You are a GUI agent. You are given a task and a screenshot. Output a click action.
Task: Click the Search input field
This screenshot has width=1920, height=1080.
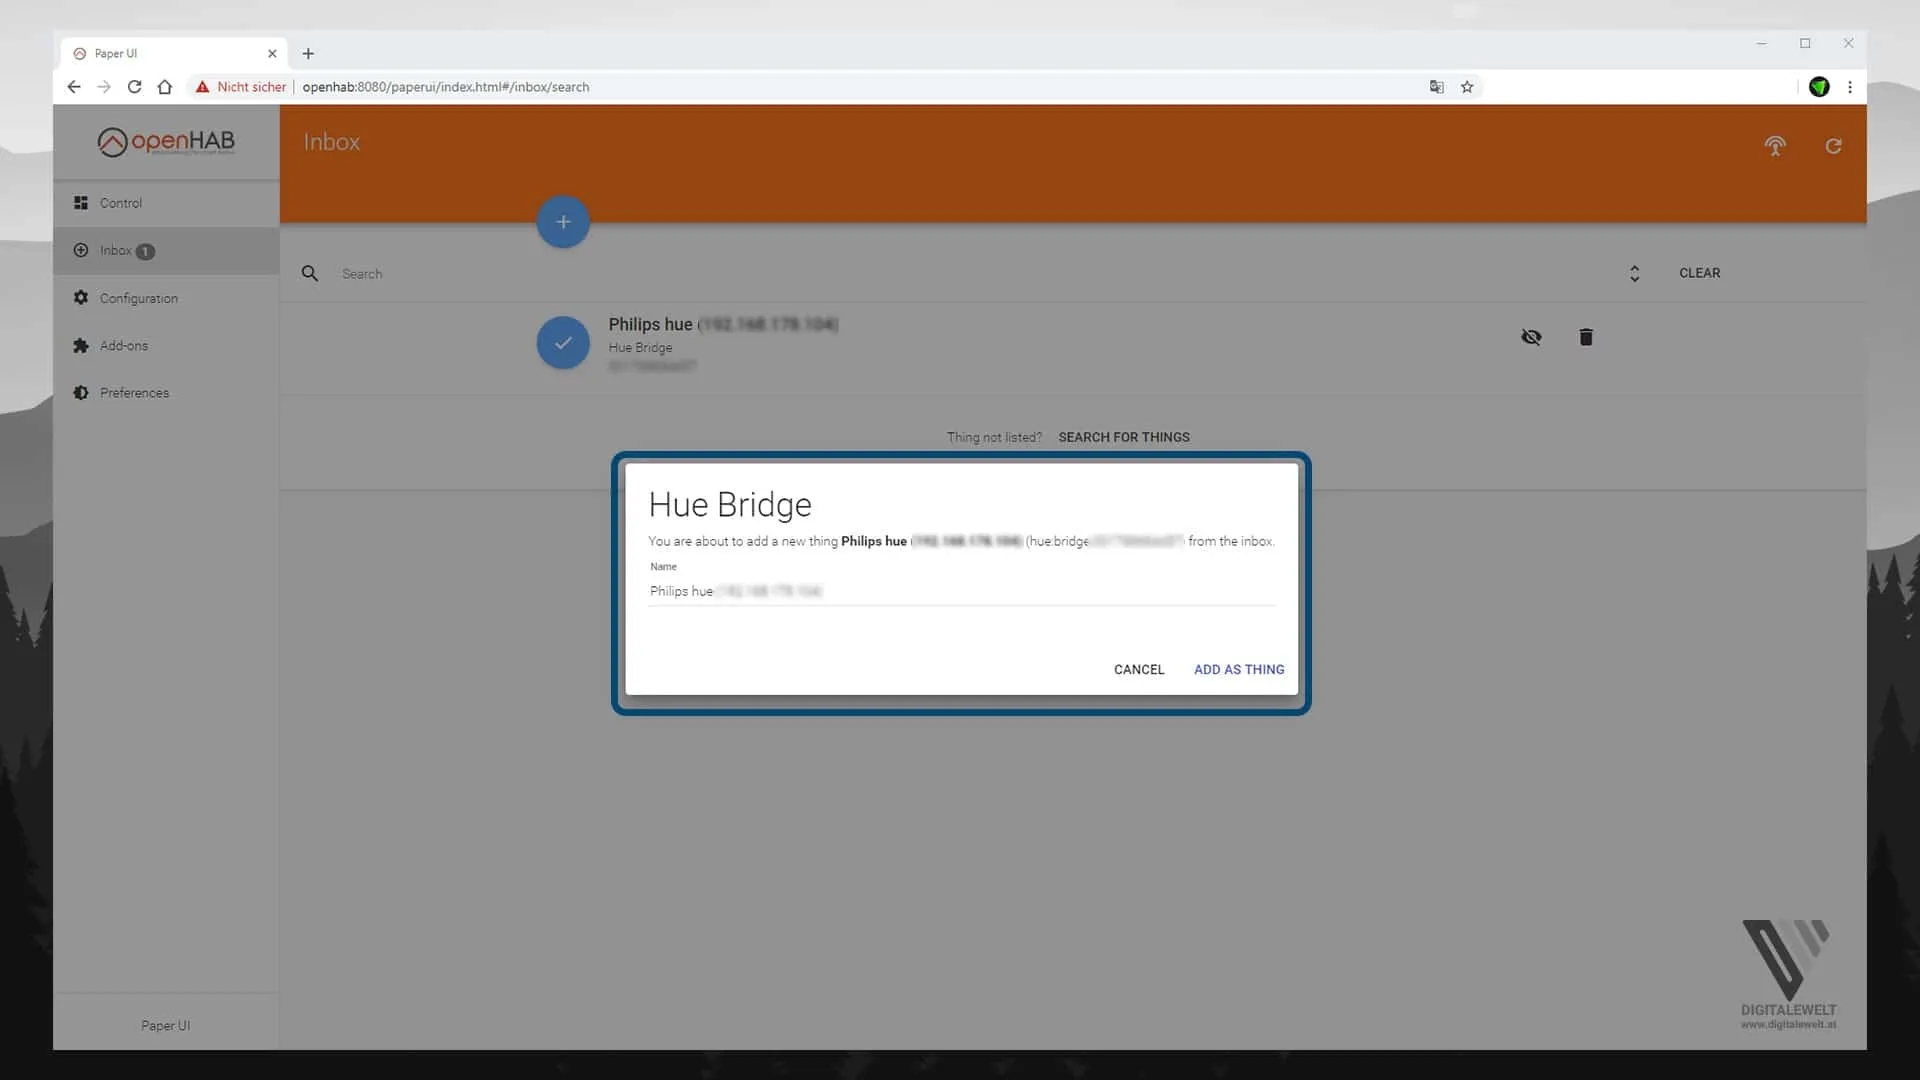tap(960, 274)
